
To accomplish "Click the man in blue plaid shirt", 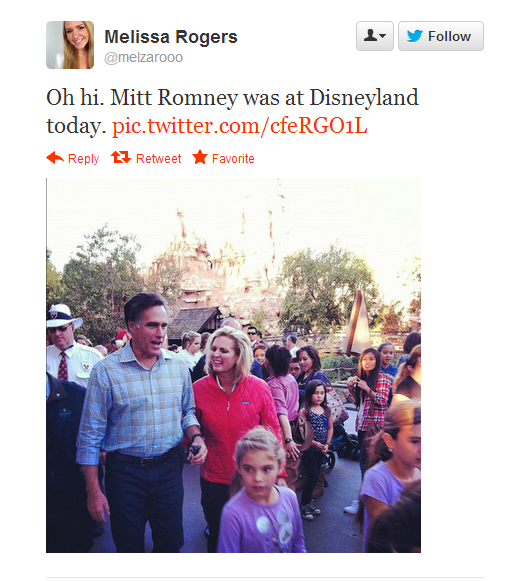I will tap(139, 419).
